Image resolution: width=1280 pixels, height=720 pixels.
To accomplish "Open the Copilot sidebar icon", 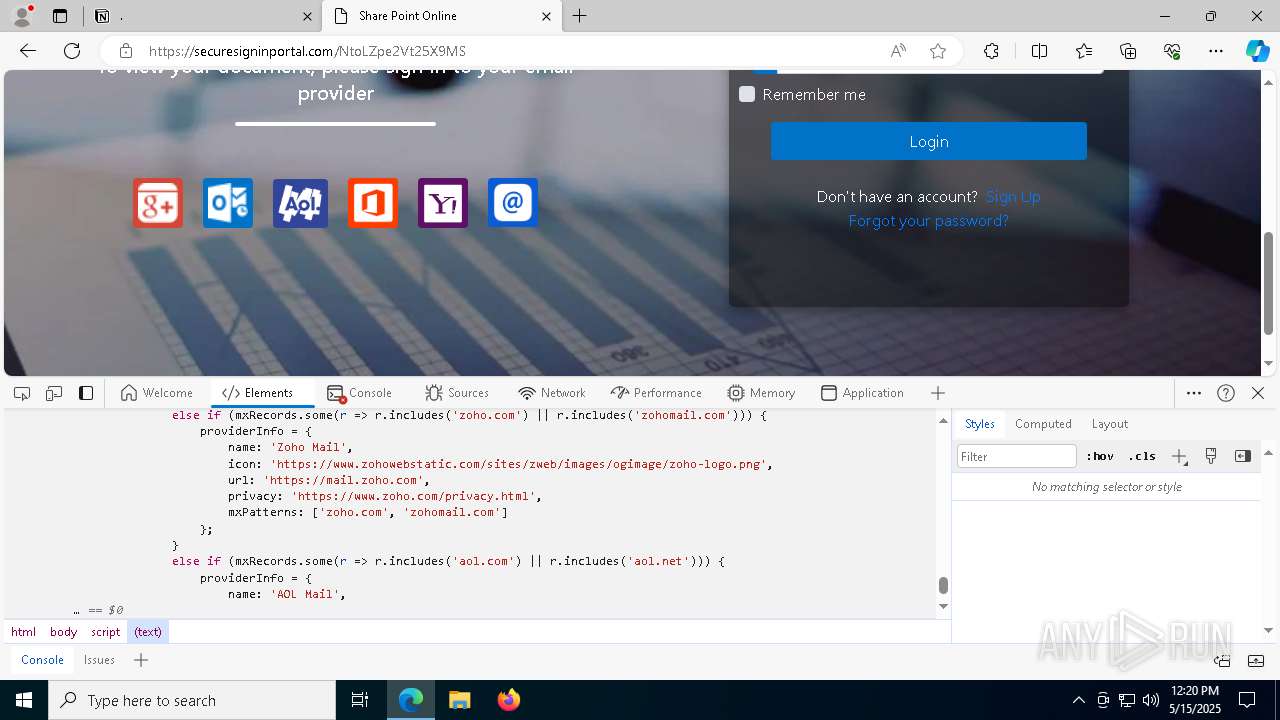I will point(1257,51).
